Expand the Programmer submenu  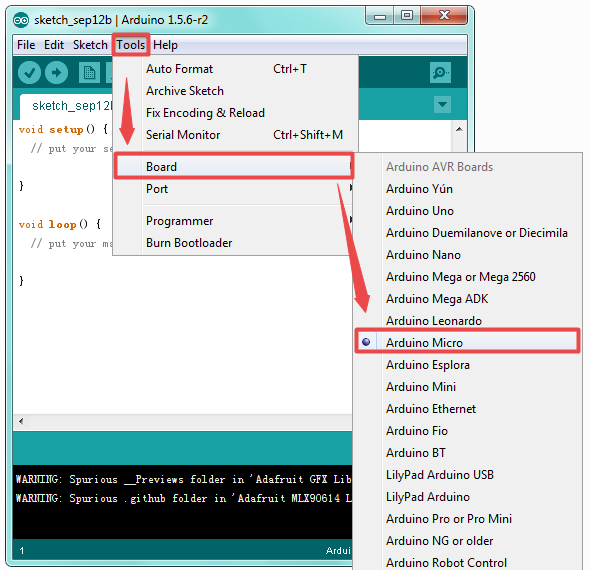click(234, 221)
